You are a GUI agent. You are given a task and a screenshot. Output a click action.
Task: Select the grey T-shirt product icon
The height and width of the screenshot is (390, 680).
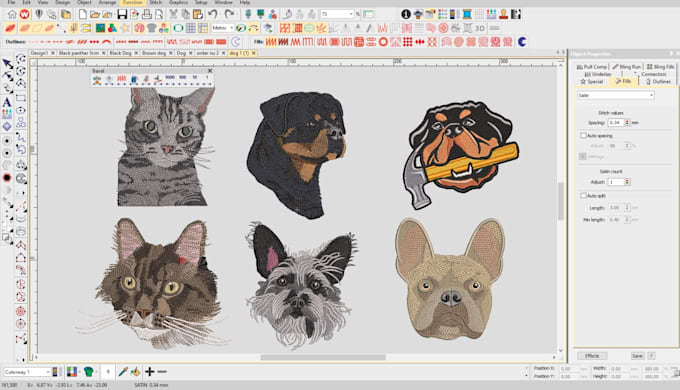151,28
